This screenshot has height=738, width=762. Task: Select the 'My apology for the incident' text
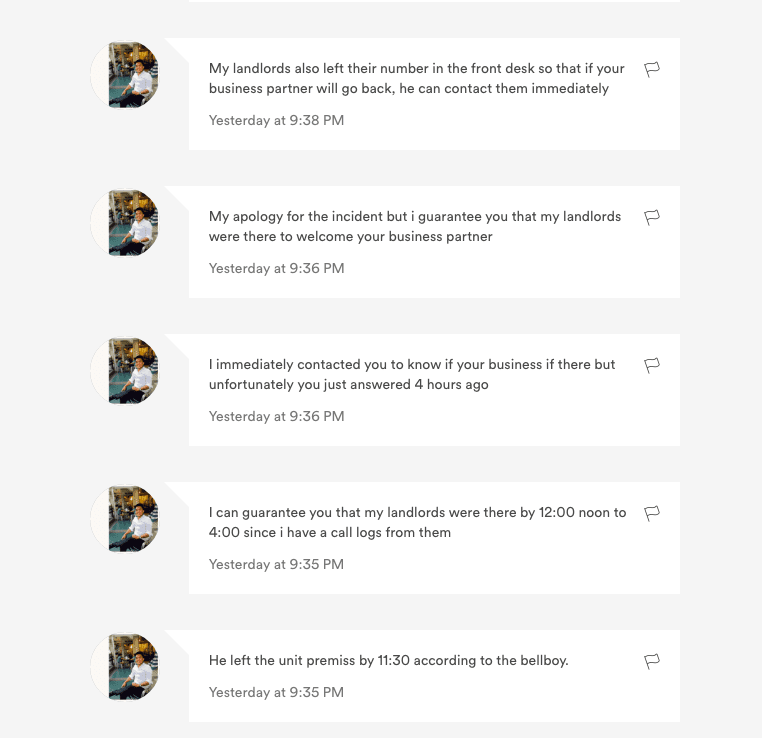coord(415,227)
